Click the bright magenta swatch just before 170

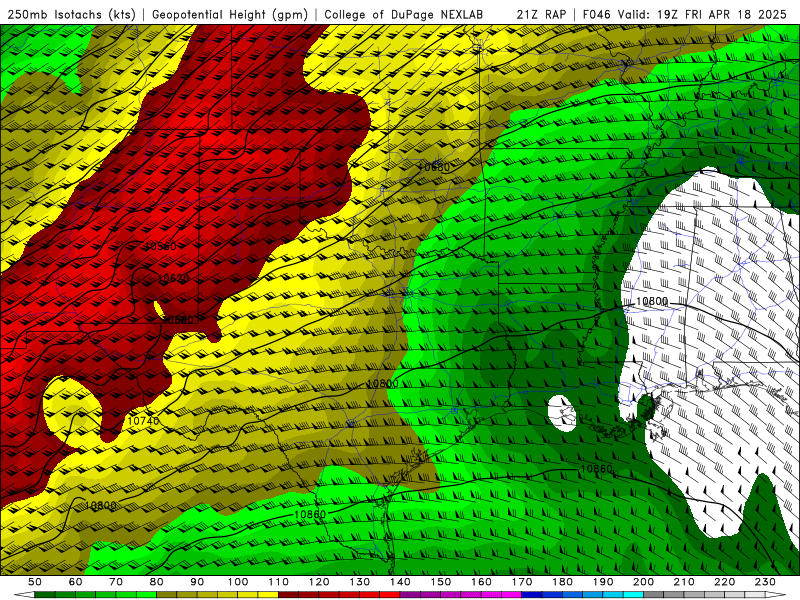tap(512, 594)
